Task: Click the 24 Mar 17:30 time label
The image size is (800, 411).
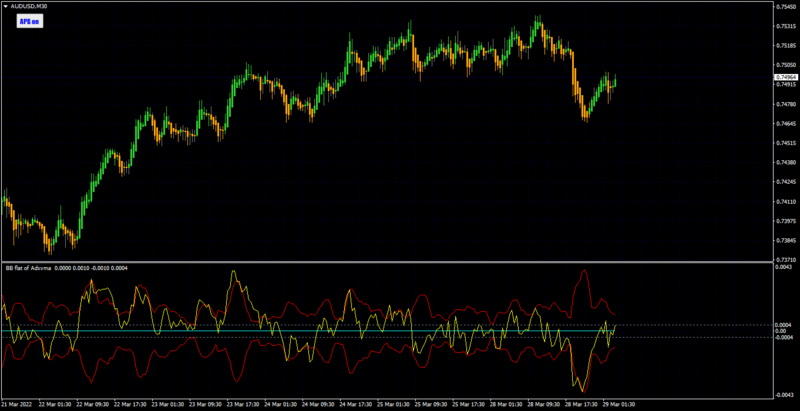Action: point(355,403)
